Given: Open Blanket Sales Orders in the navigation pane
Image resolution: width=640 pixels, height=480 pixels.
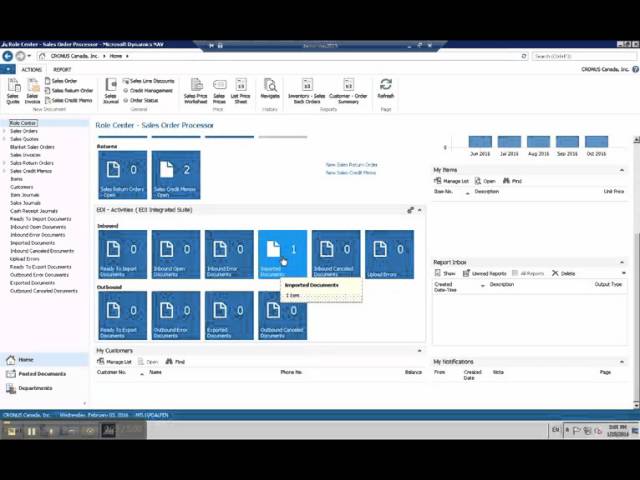Looking at the screenshot, I should pyautogui.click(x=32, y=147).
